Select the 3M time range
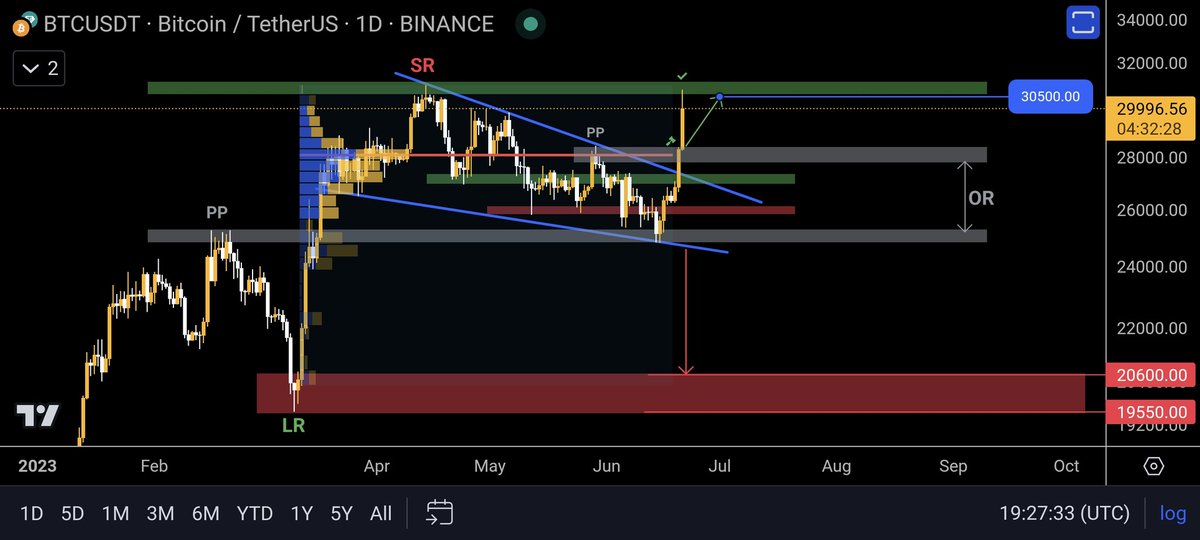The width and height of the screenshot is (1200, 540). tap(160, 514)
